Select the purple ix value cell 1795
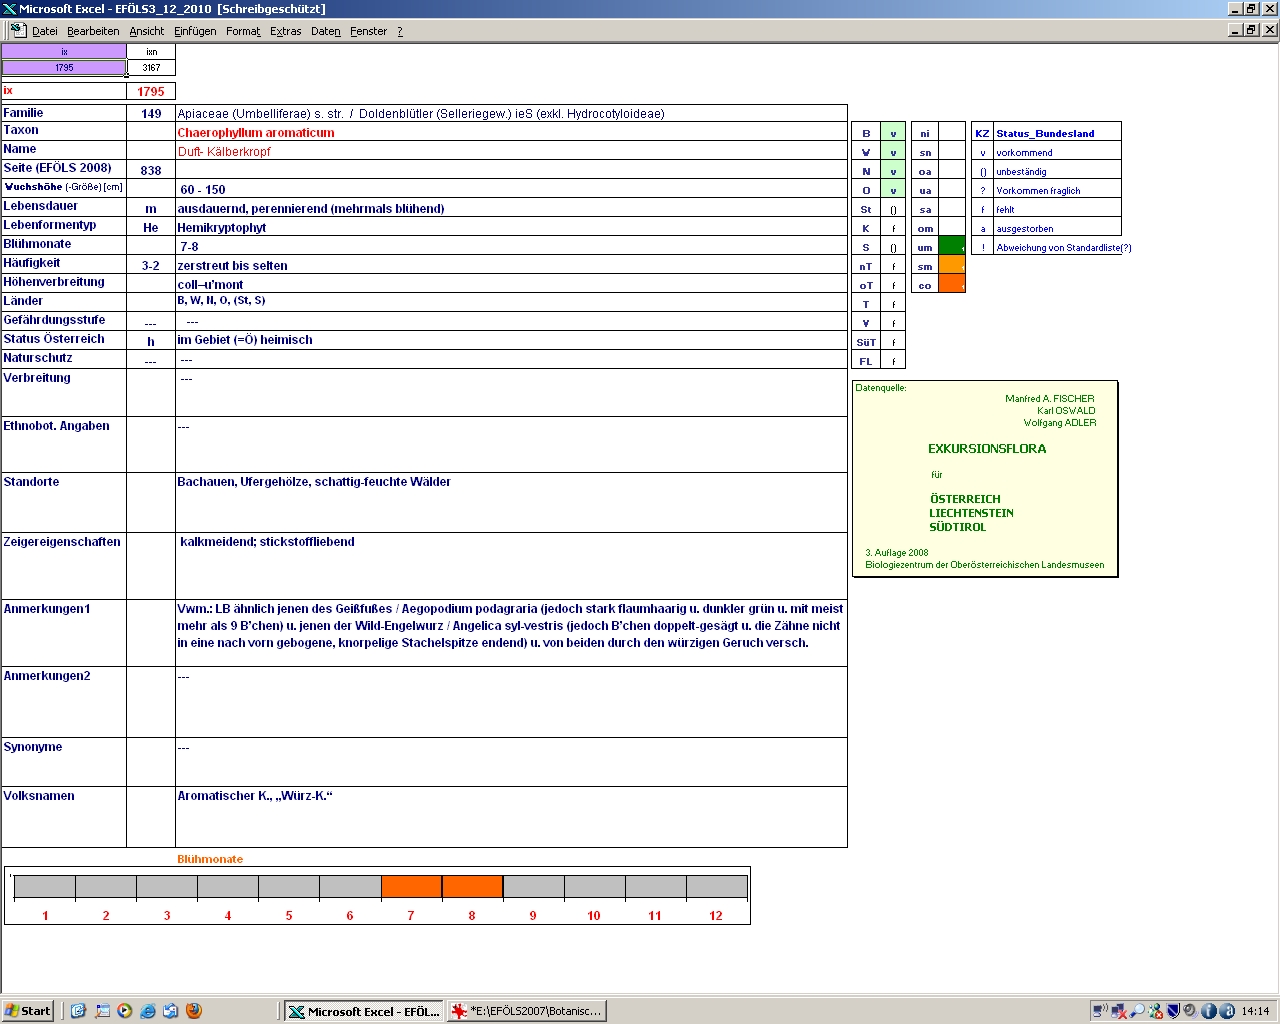Image resolution: width=1280 pixels, height=1024 pixels. click(64, 68)
